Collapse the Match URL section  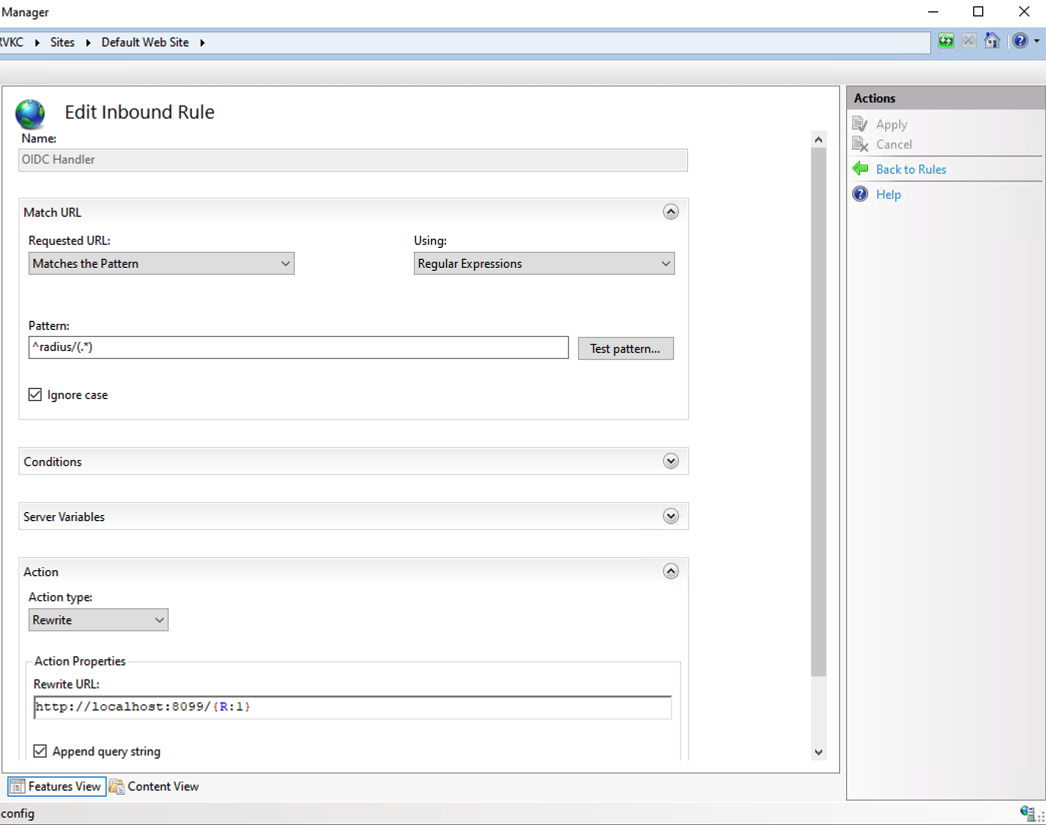coord(670,212)
